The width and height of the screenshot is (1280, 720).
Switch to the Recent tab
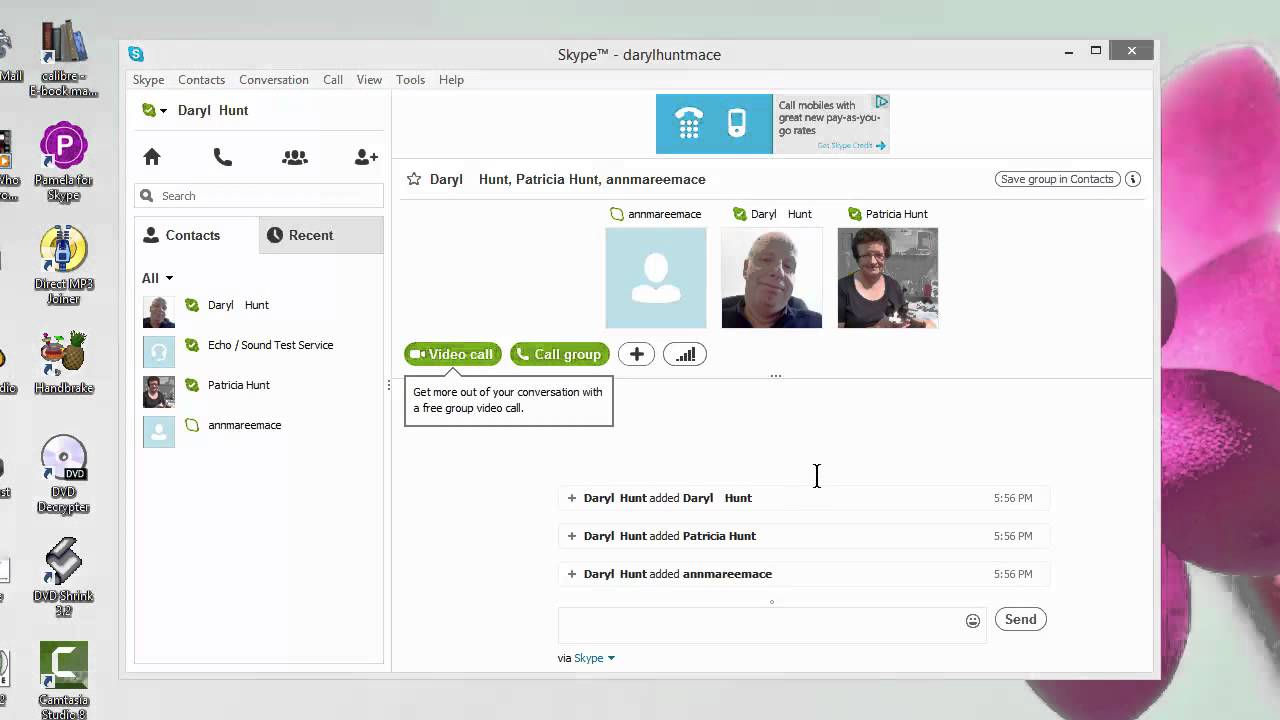321,235
